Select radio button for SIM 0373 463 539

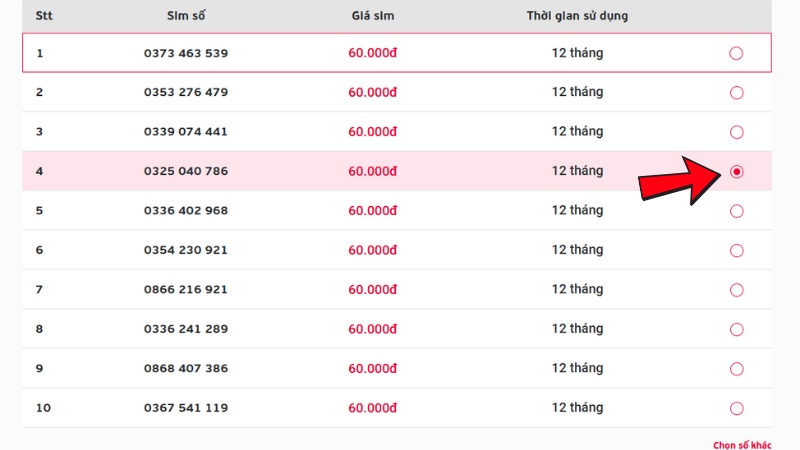(736, 53)
